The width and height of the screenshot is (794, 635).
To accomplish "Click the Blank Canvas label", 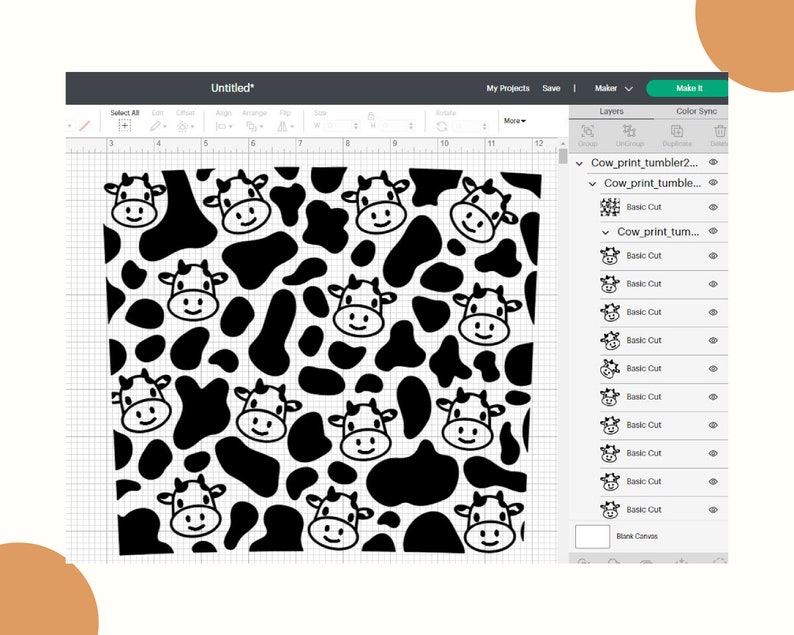I will pos(637,536).
